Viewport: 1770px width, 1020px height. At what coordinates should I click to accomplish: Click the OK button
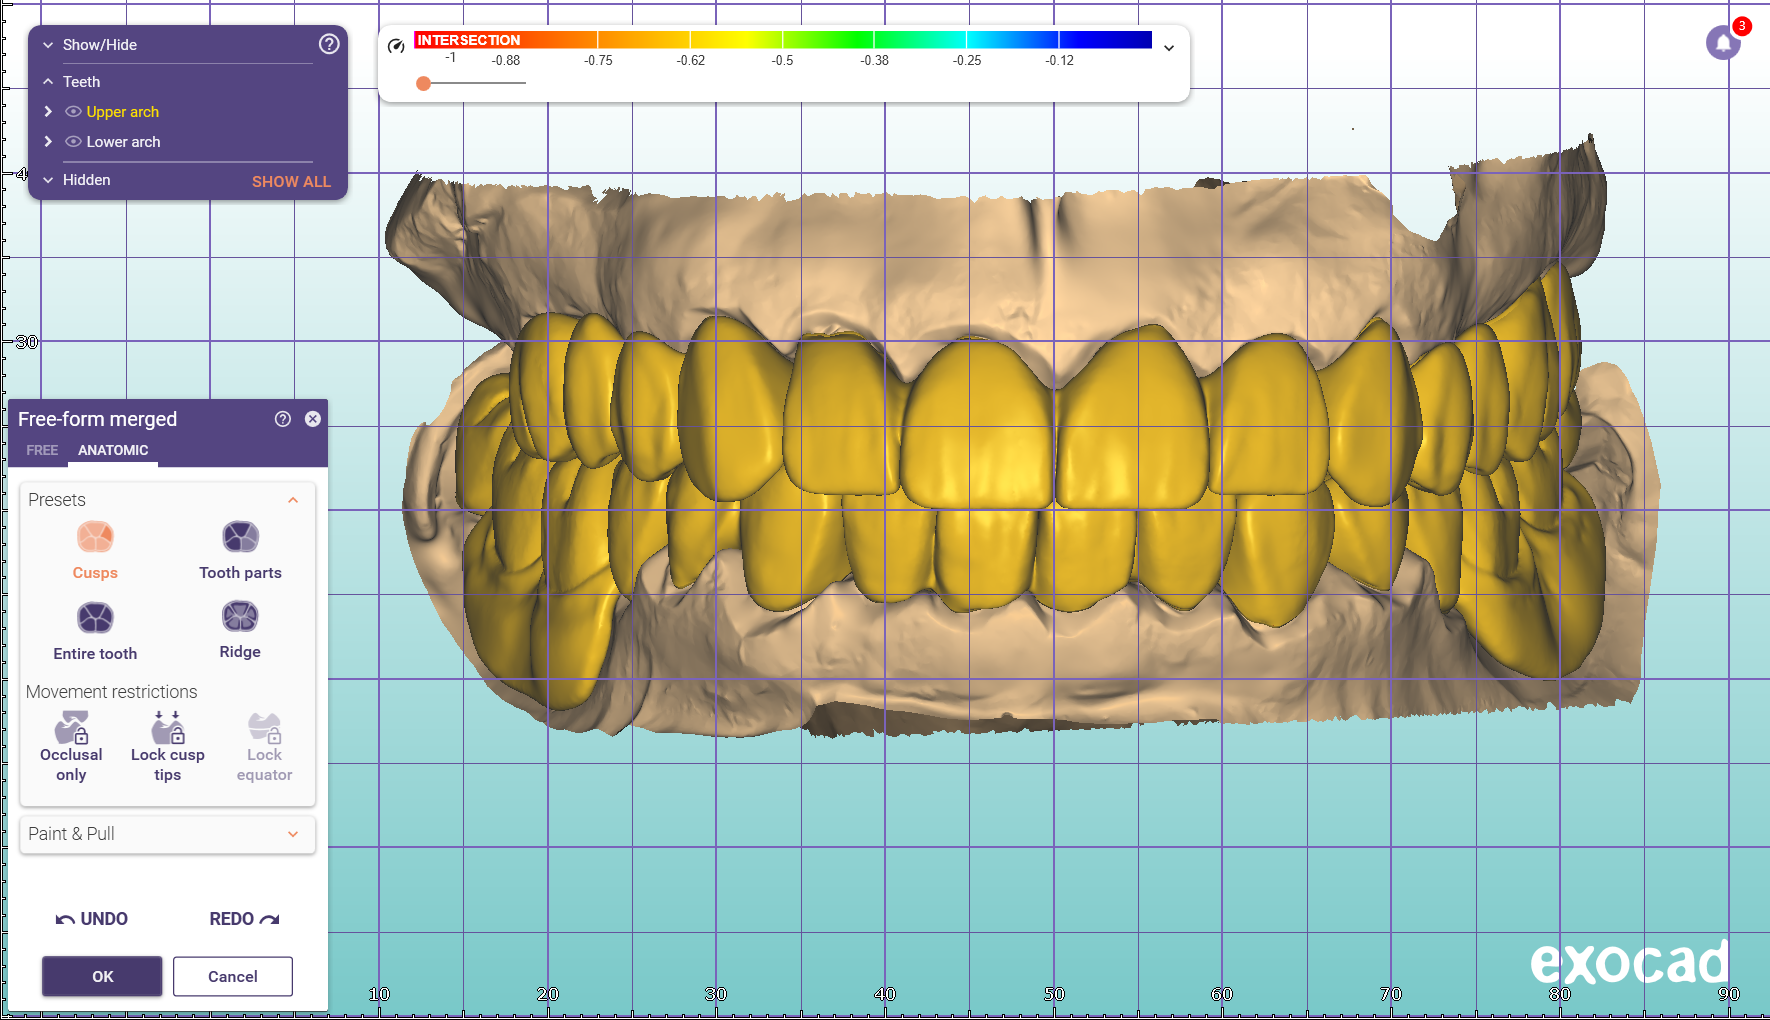pos(102,976)
